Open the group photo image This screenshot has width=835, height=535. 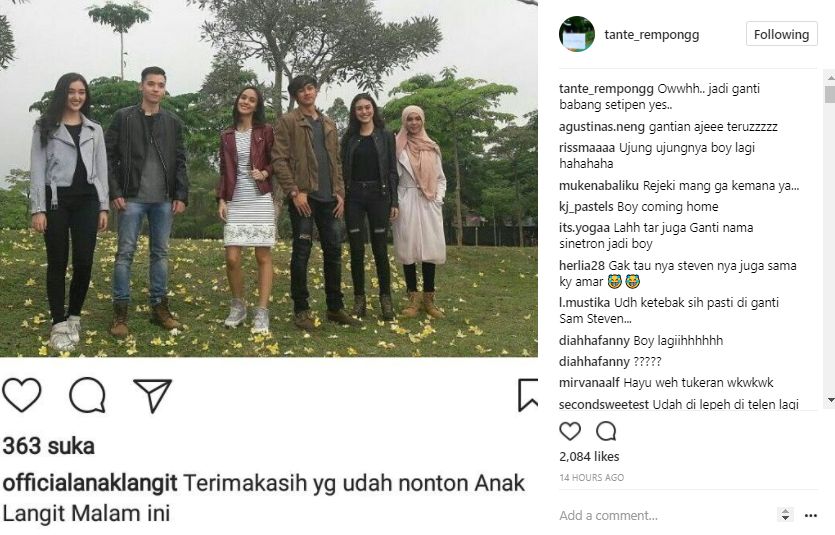point(268,178)
